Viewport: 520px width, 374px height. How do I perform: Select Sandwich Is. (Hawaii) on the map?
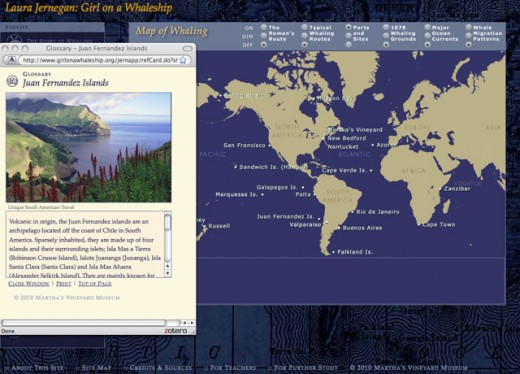point(273,167)
